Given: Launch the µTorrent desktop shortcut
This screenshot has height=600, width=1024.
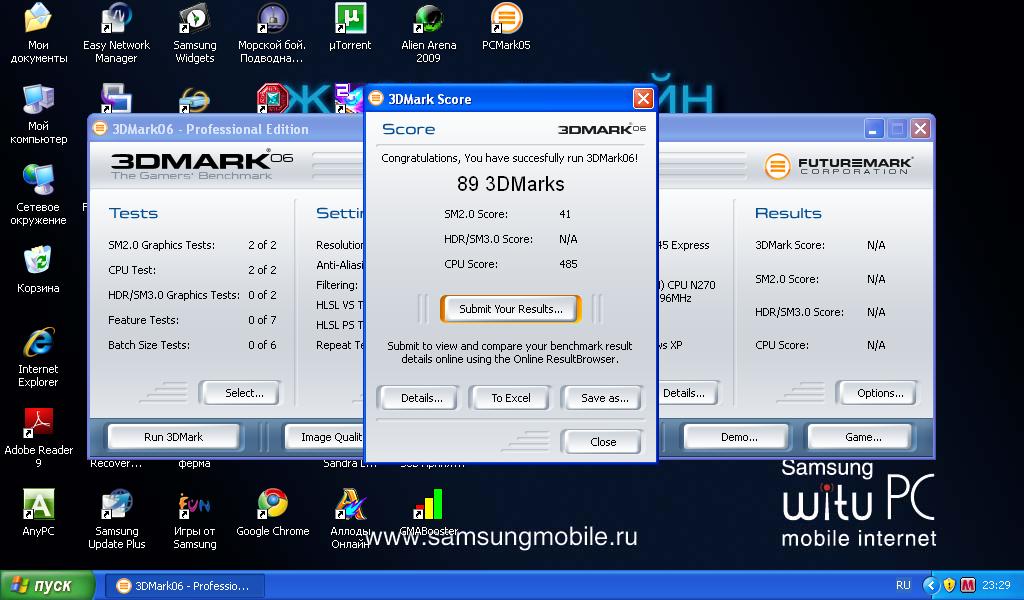Looking at the screenshot, I should point(350,27).
